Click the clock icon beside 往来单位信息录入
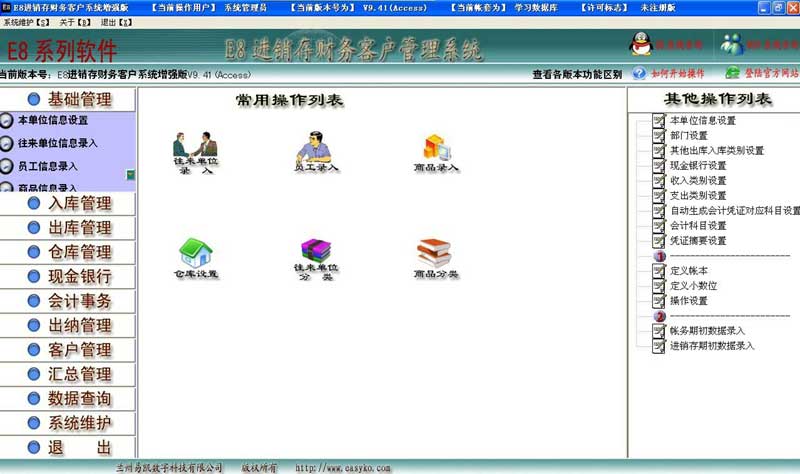 [x=6, y=143]
